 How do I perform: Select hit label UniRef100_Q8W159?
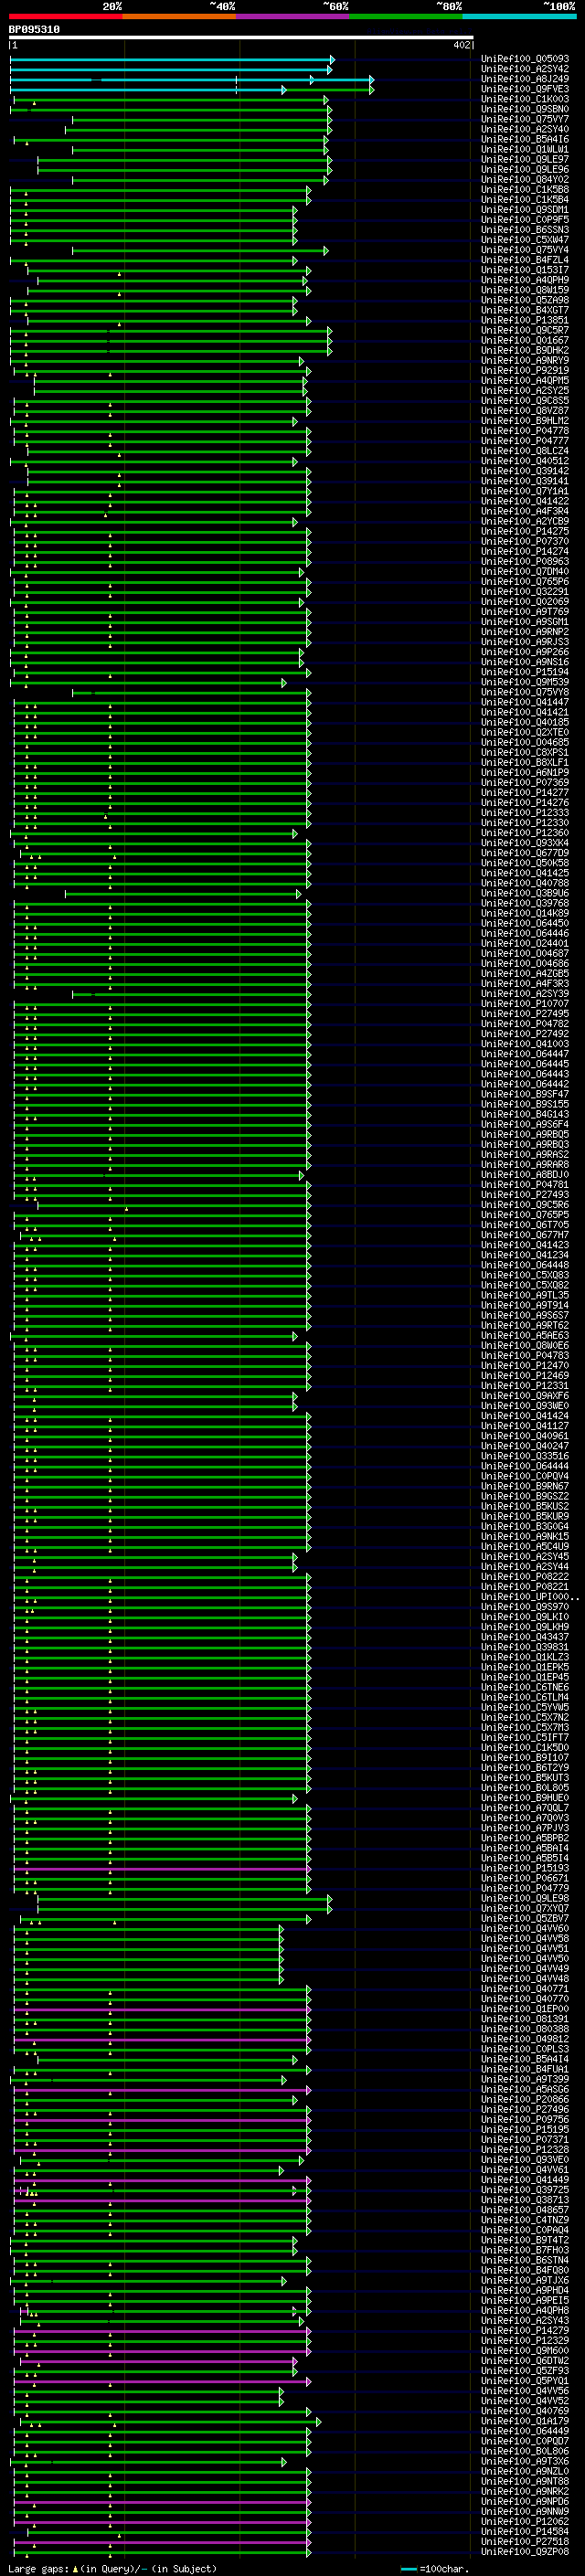coord(525,290)
